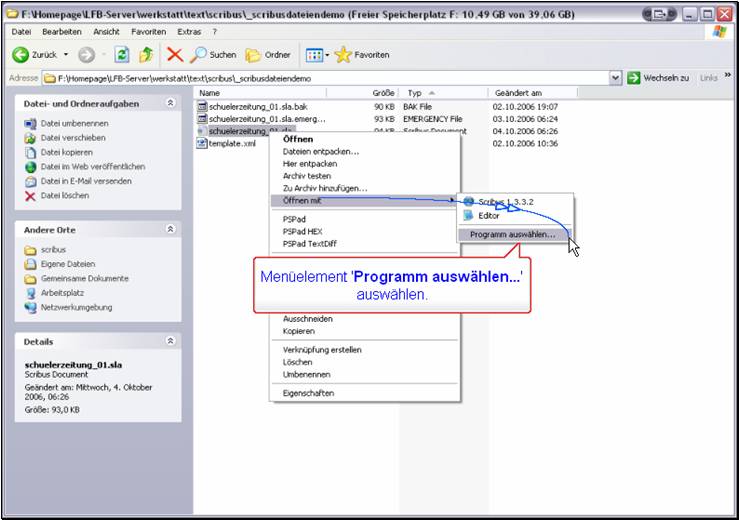This screenshot has height=520, width=739.
Task: Select Scribus 1.3.3.2 in submenu
Action: (515, 202)
